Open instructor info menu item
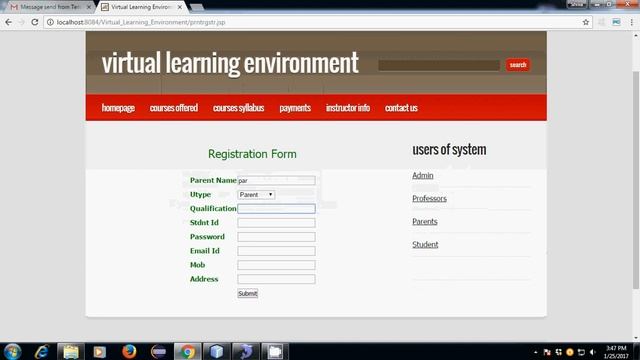The height and width of the screenshot is (360, 640). [348, 108]
